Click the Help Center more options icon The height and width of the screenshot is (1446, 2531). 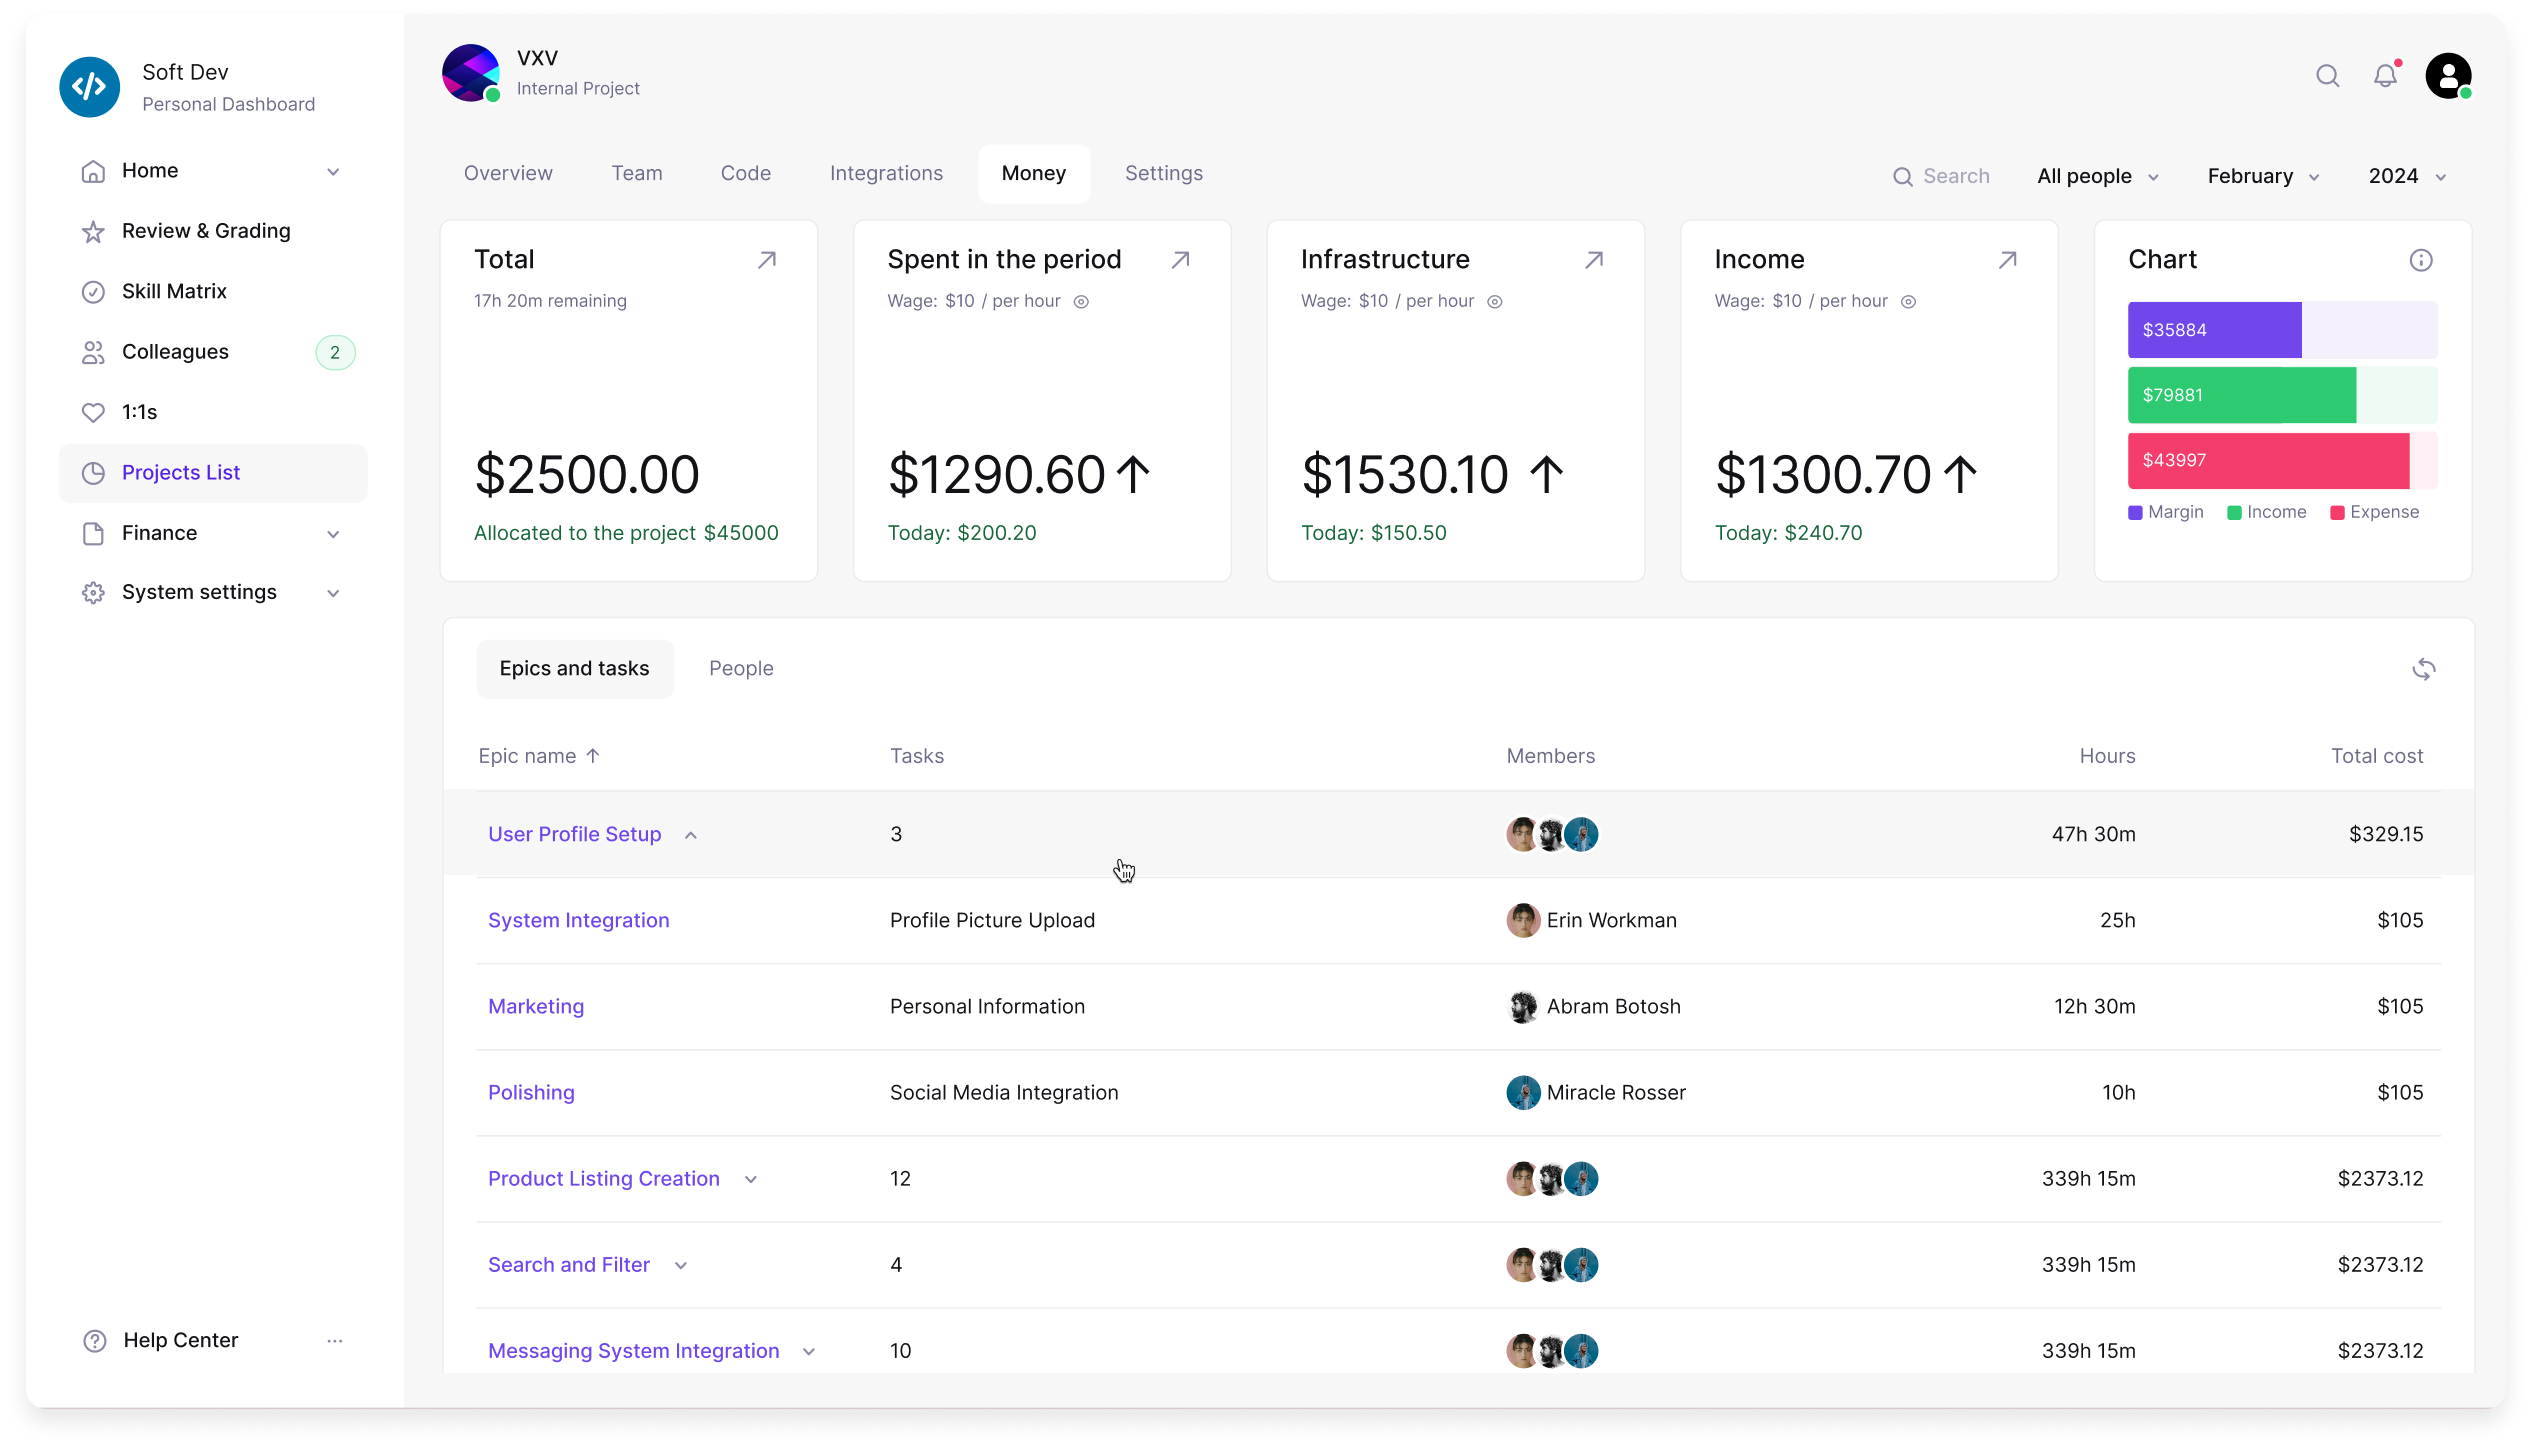(335, 1340)
